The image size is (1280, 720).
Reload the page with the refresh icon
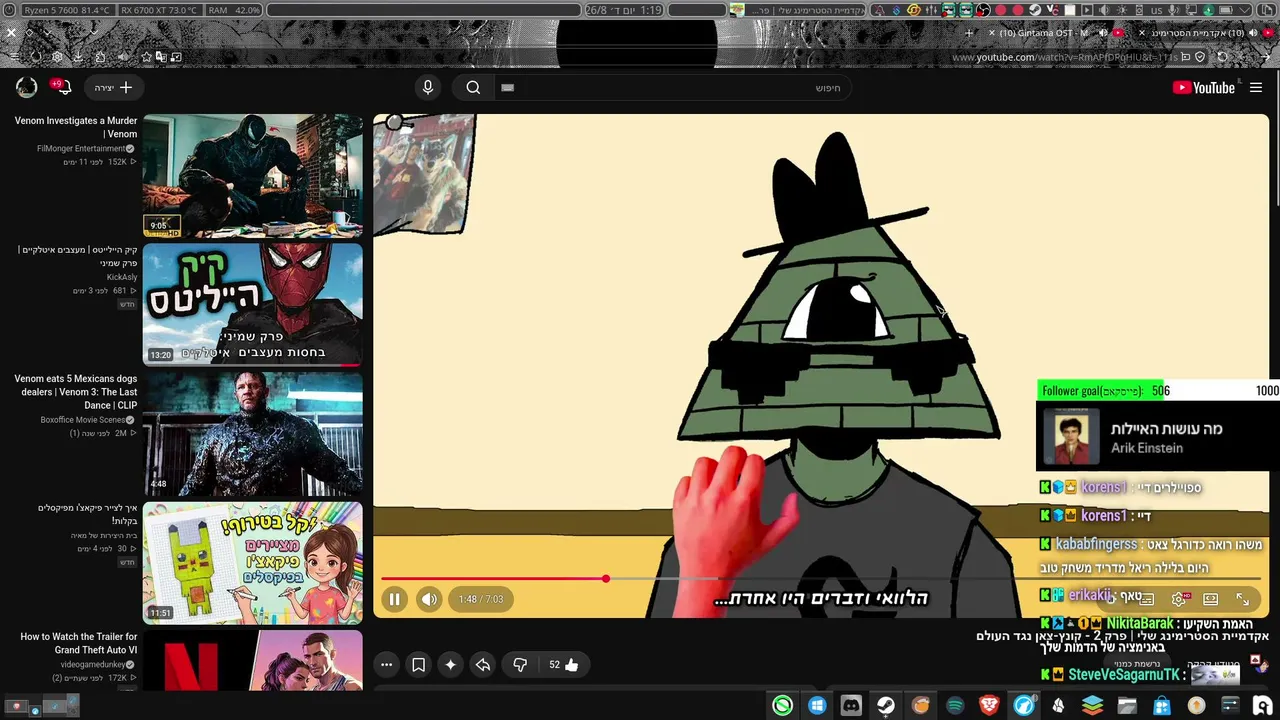click(x=1223, y=57)
